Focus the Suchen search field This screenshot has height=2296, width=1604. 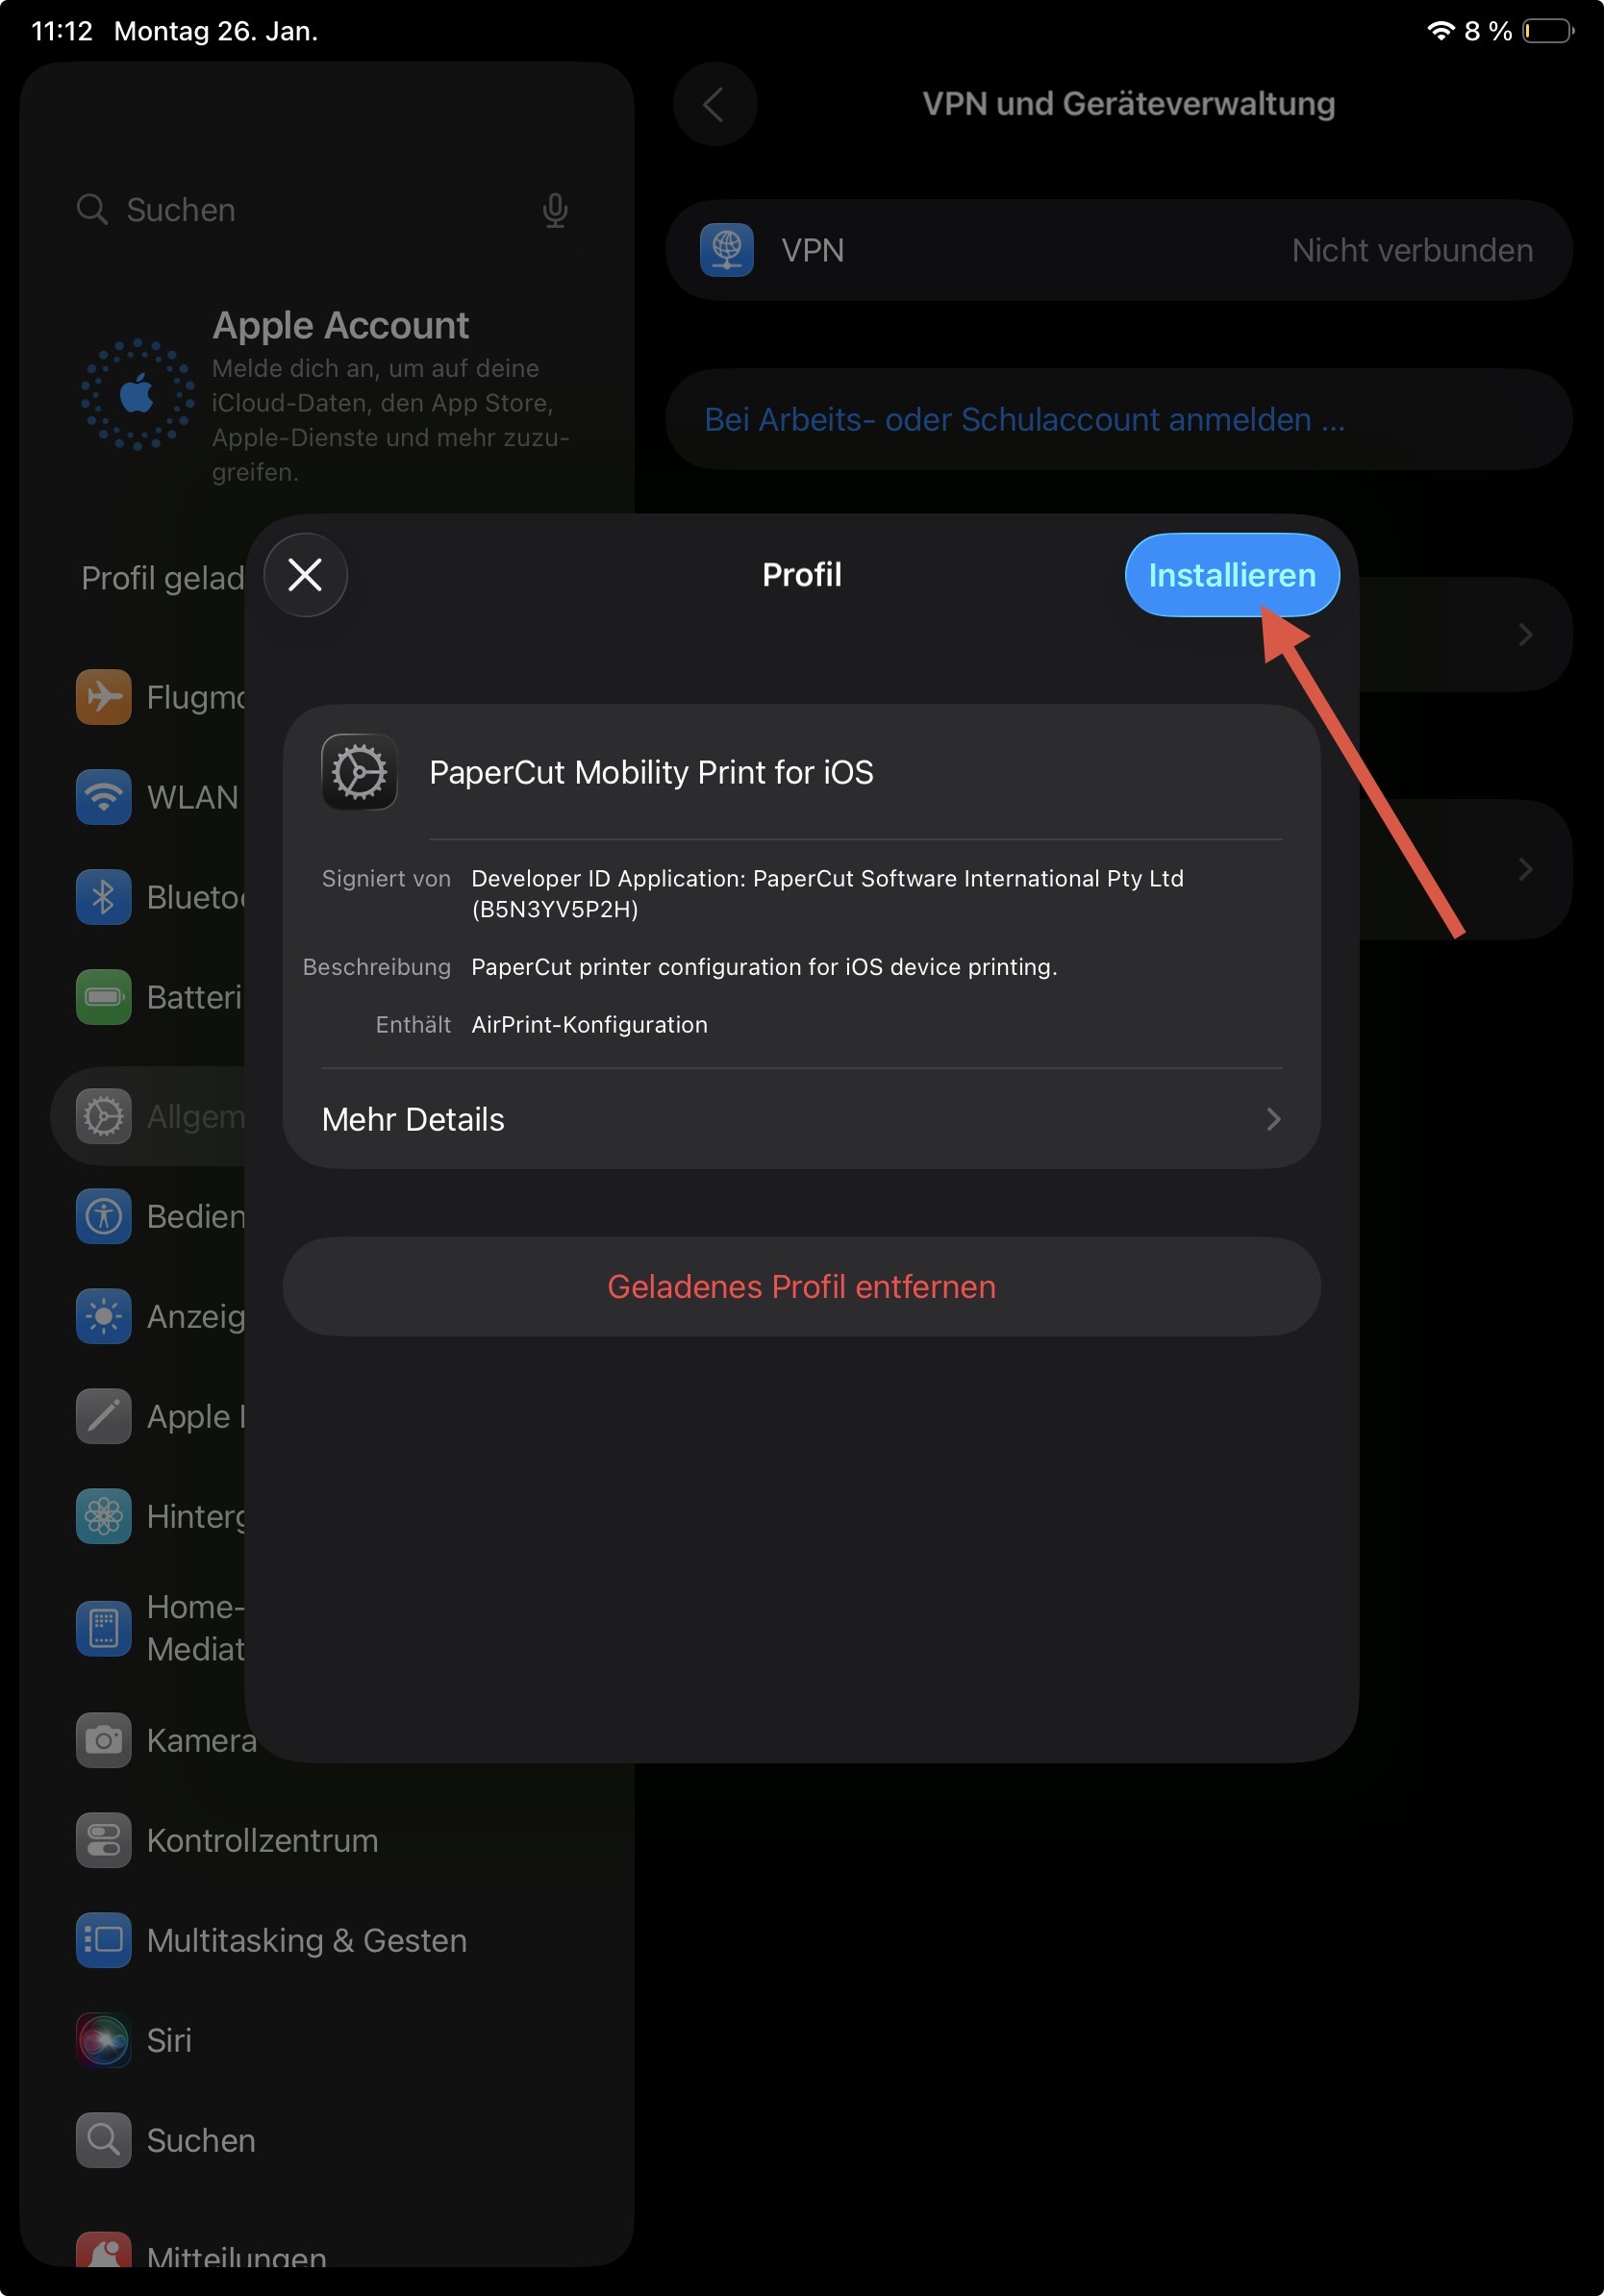326,210
